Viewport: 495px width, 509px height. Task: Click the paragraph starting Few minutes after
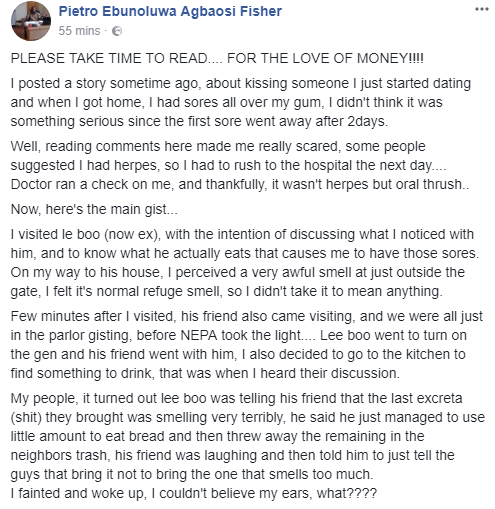tap(247, 345)
